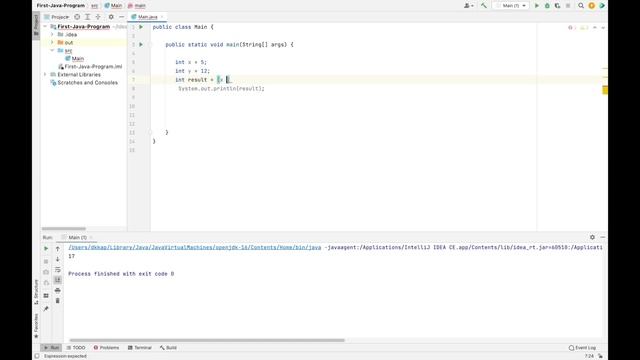
Task: Hide the Project panel with minus icon
Action: (x=122, y=17)
